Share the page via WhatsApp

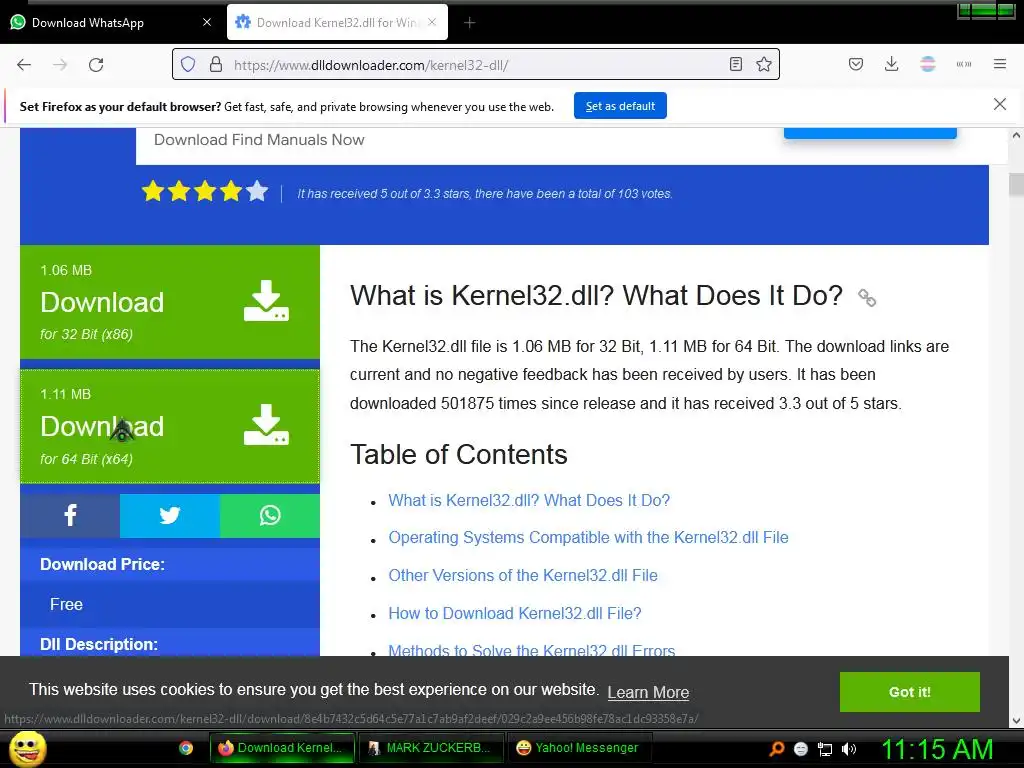(x=270, y=515)
